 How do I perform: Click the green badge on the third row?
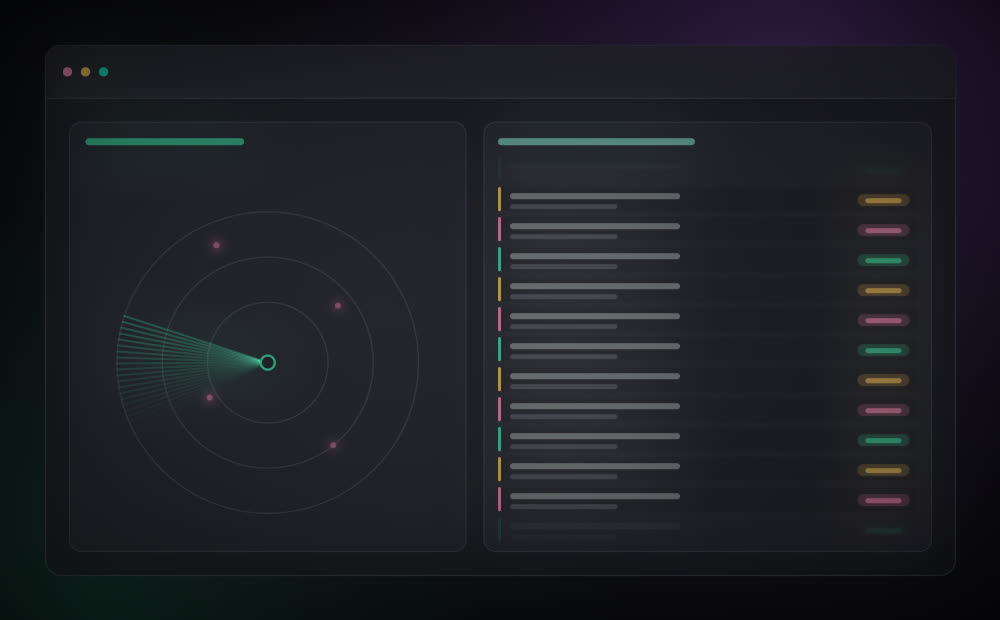(x=883, y=260)
